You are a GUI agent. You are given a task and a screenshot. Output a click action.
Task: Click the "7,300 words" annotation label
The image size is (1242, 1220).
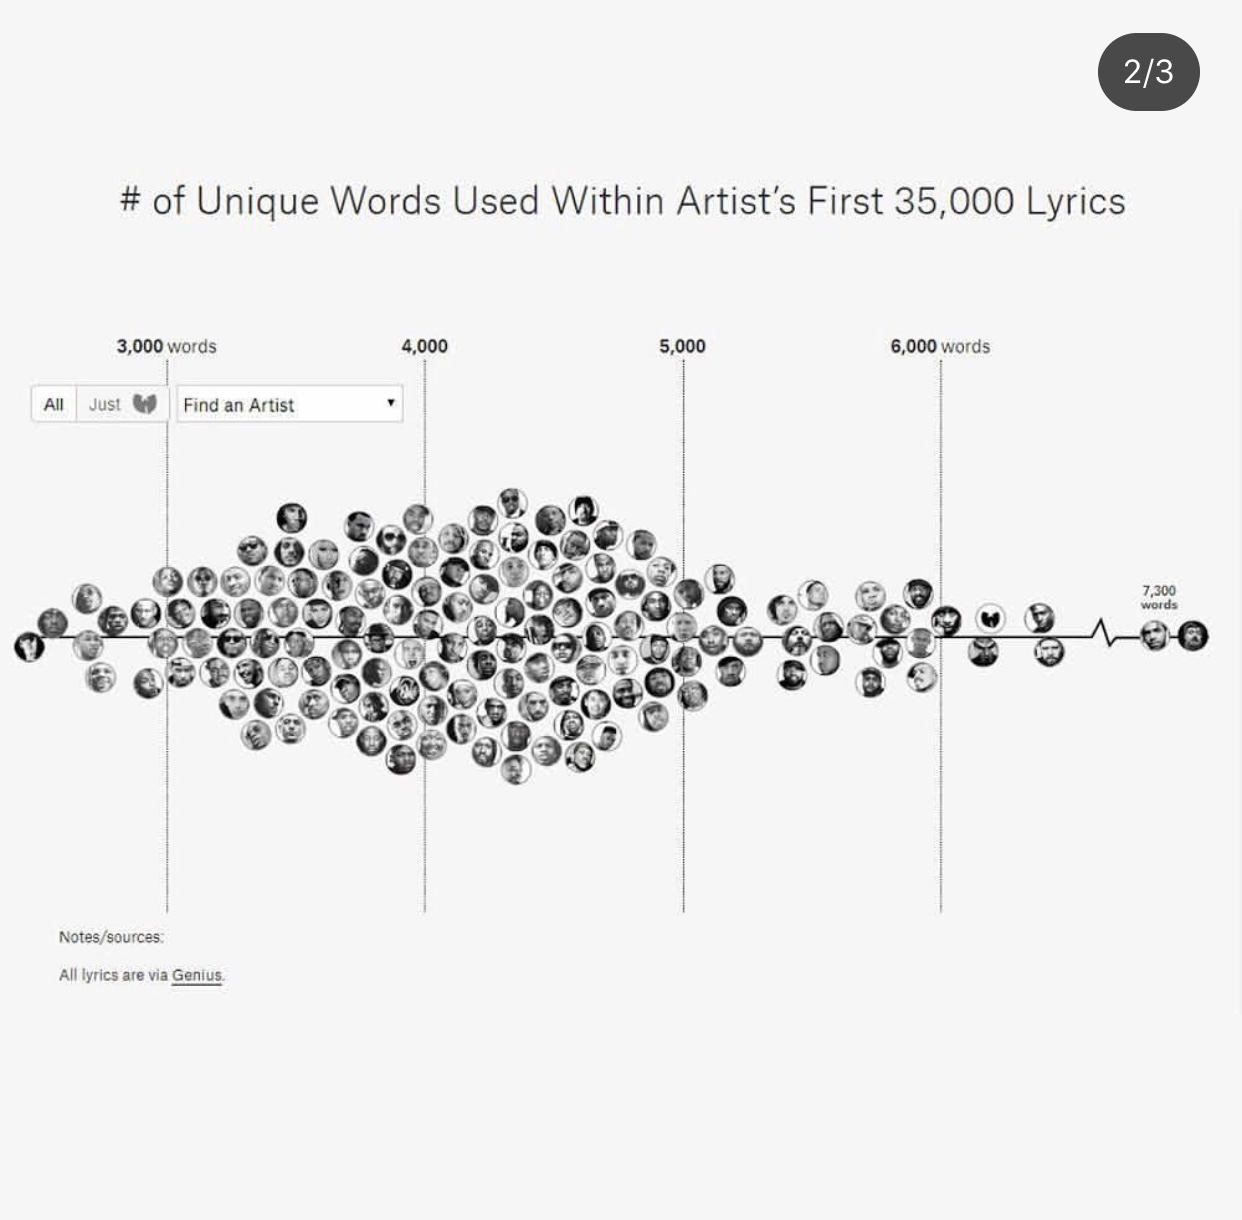click(x=1159, y=597)
